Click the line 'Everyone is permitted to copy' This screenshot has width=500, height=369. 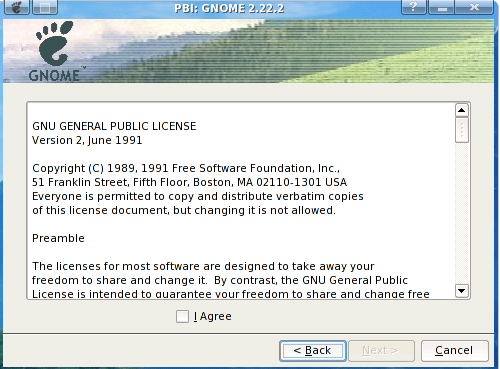(198, 196)
